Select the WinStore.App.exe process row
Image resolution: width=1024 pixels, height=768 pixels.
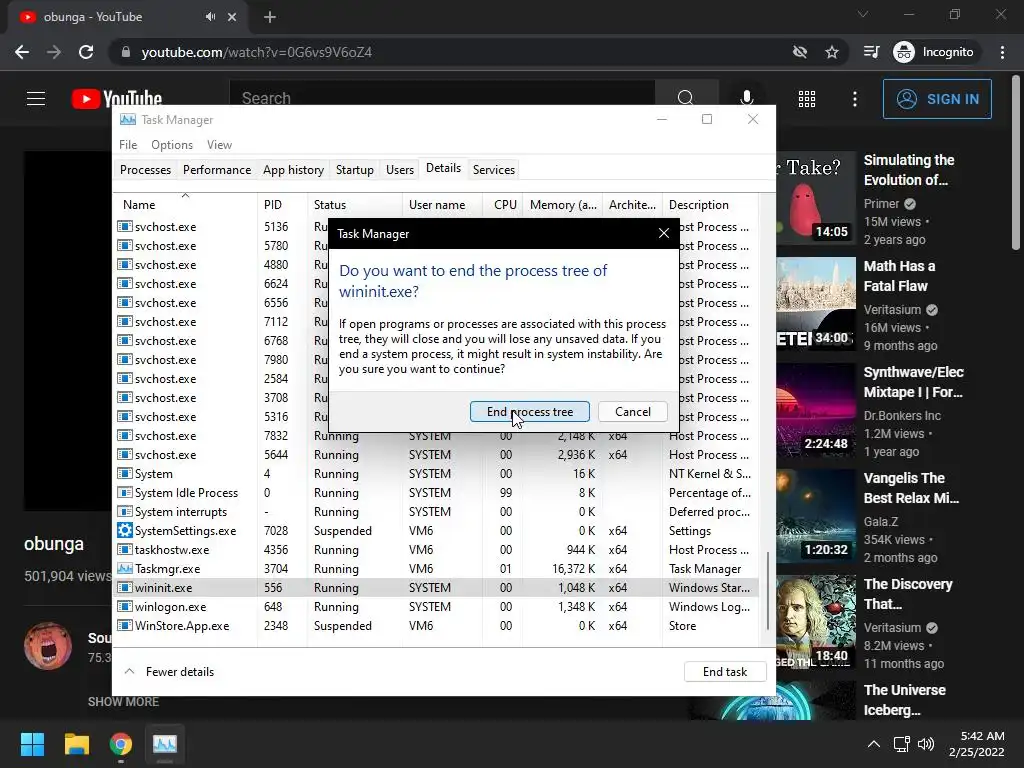coord(436,626)
